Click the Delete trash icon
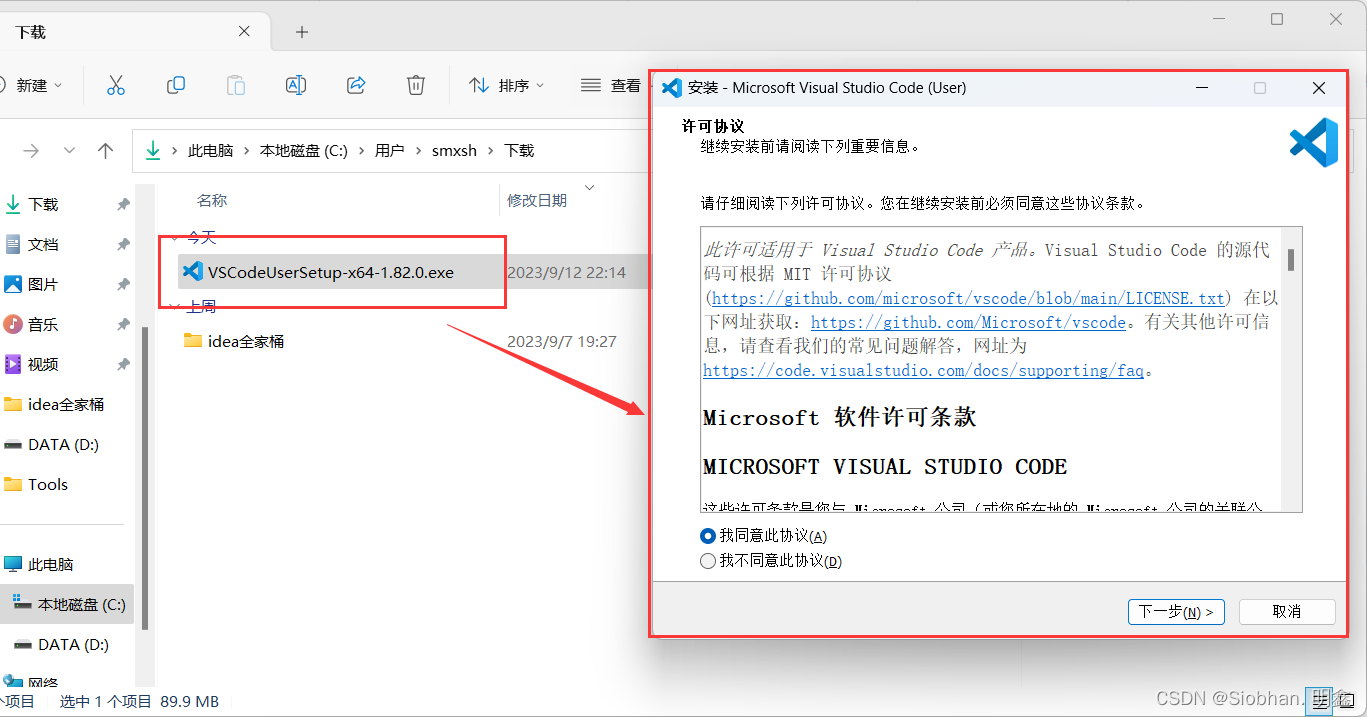Viewport: 1367px width, 717px height. 416,86
